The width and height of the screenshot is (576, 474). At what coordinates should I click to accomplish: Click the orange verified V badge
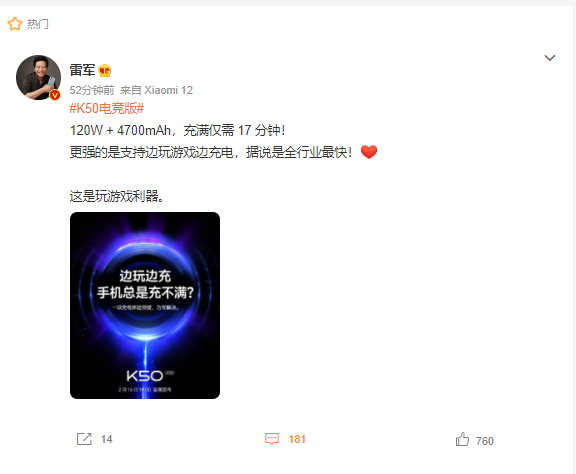coord(55,95)
